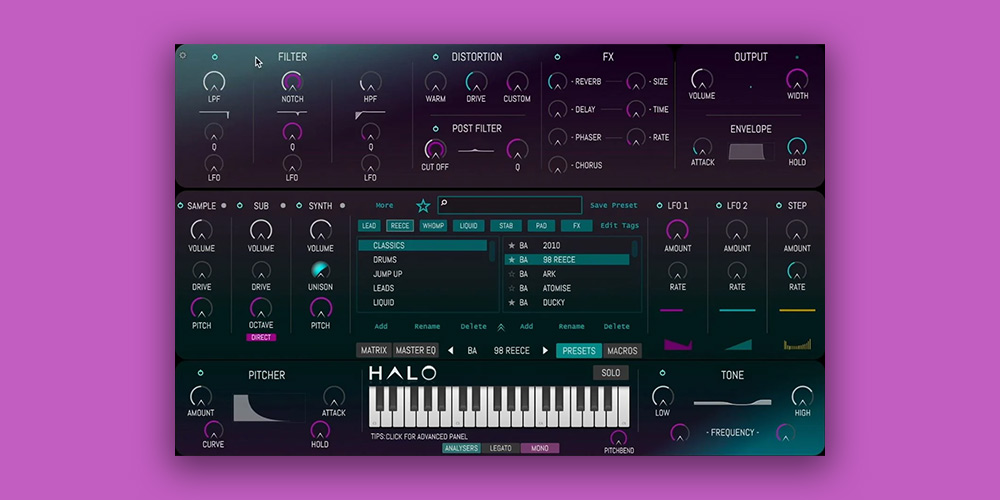Go to previous preset with left arrow
This screenshot has width=1000, height=500.
pyautogui.click(x=450, y=351)
